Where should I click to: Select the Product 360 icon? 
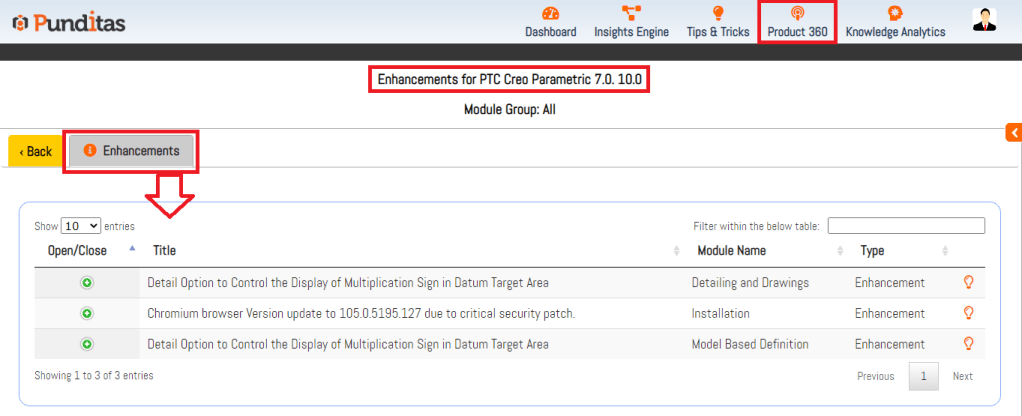point(797,14)
